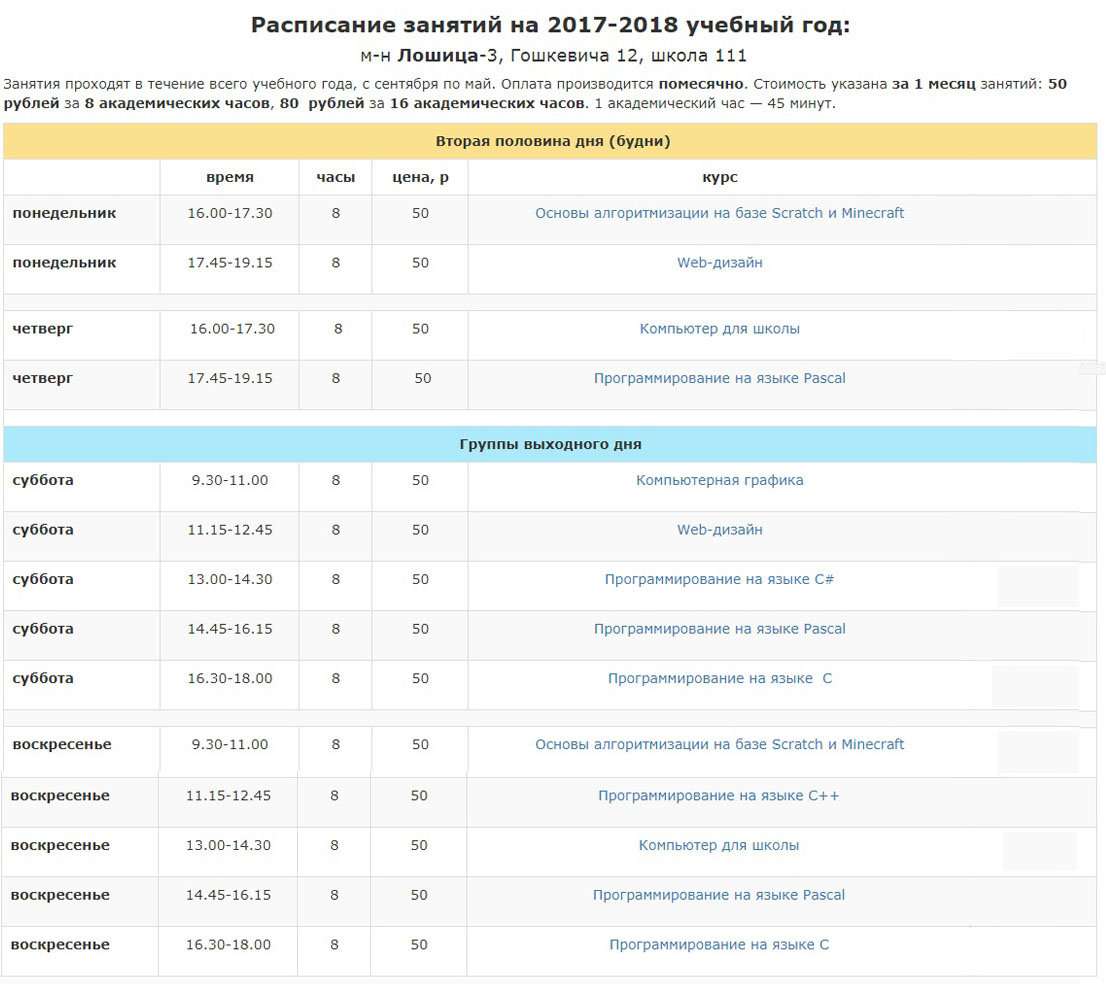Screen dimensions: 1106x984
Task: Click the воскресенье label in 16.30-18.00 row
Action: (x=60, y=944)
